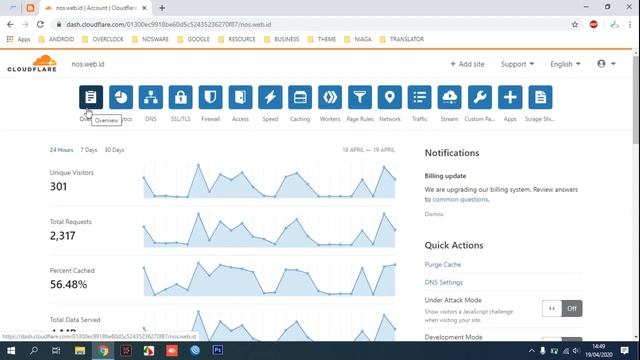
Task: Go back to the previous page
Action: pyautogui.click(x=10, y=24)
